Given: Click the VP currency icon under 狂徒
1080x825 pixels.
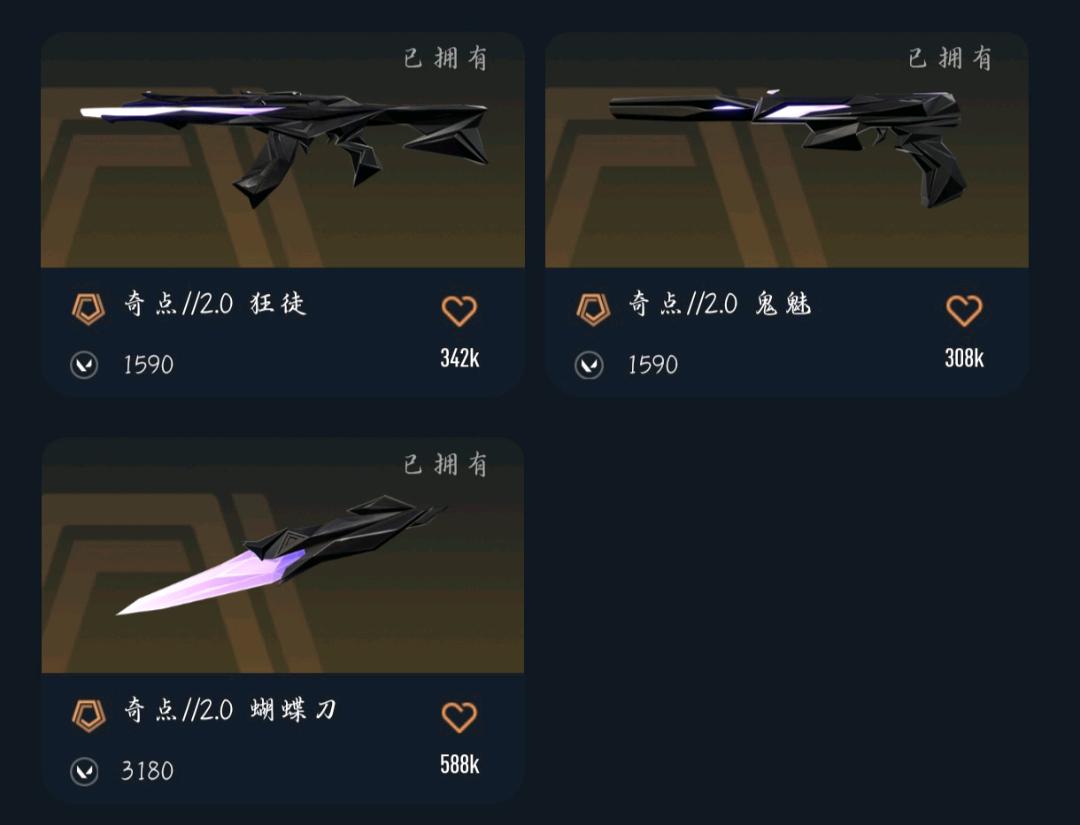Looking at the screenshot, I should pyautogui.click(x=85, y=365).
